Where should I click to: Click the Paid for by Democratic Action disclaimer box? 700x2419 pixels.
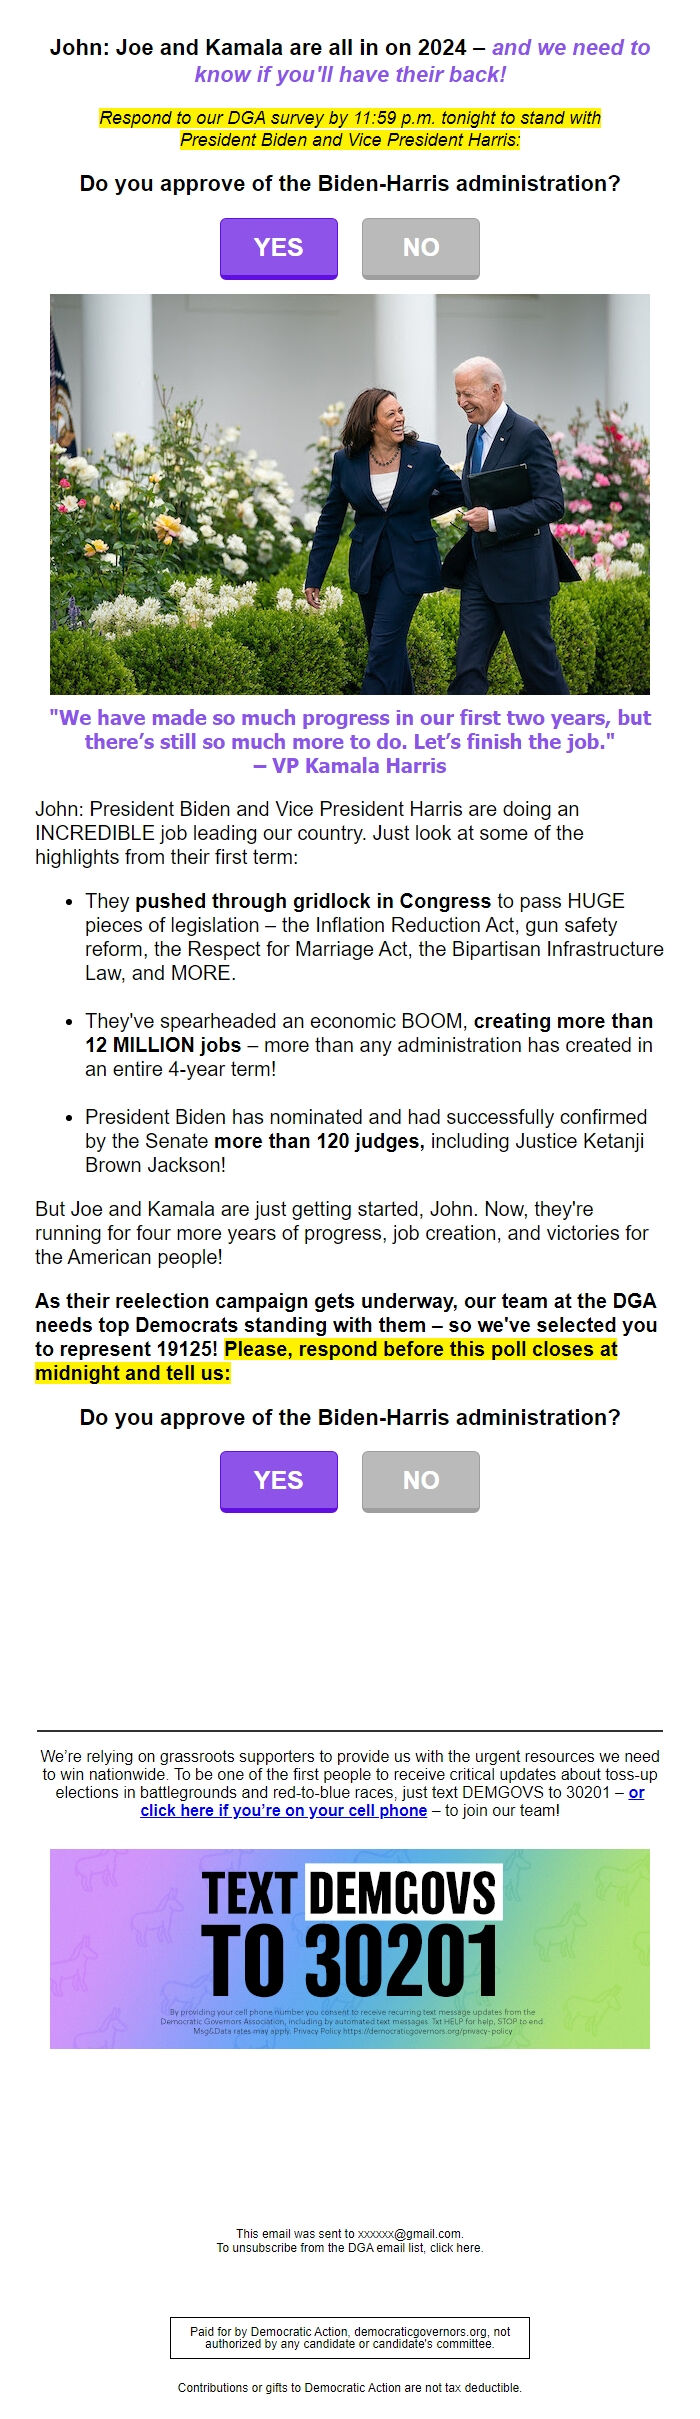coord(350,2331)
